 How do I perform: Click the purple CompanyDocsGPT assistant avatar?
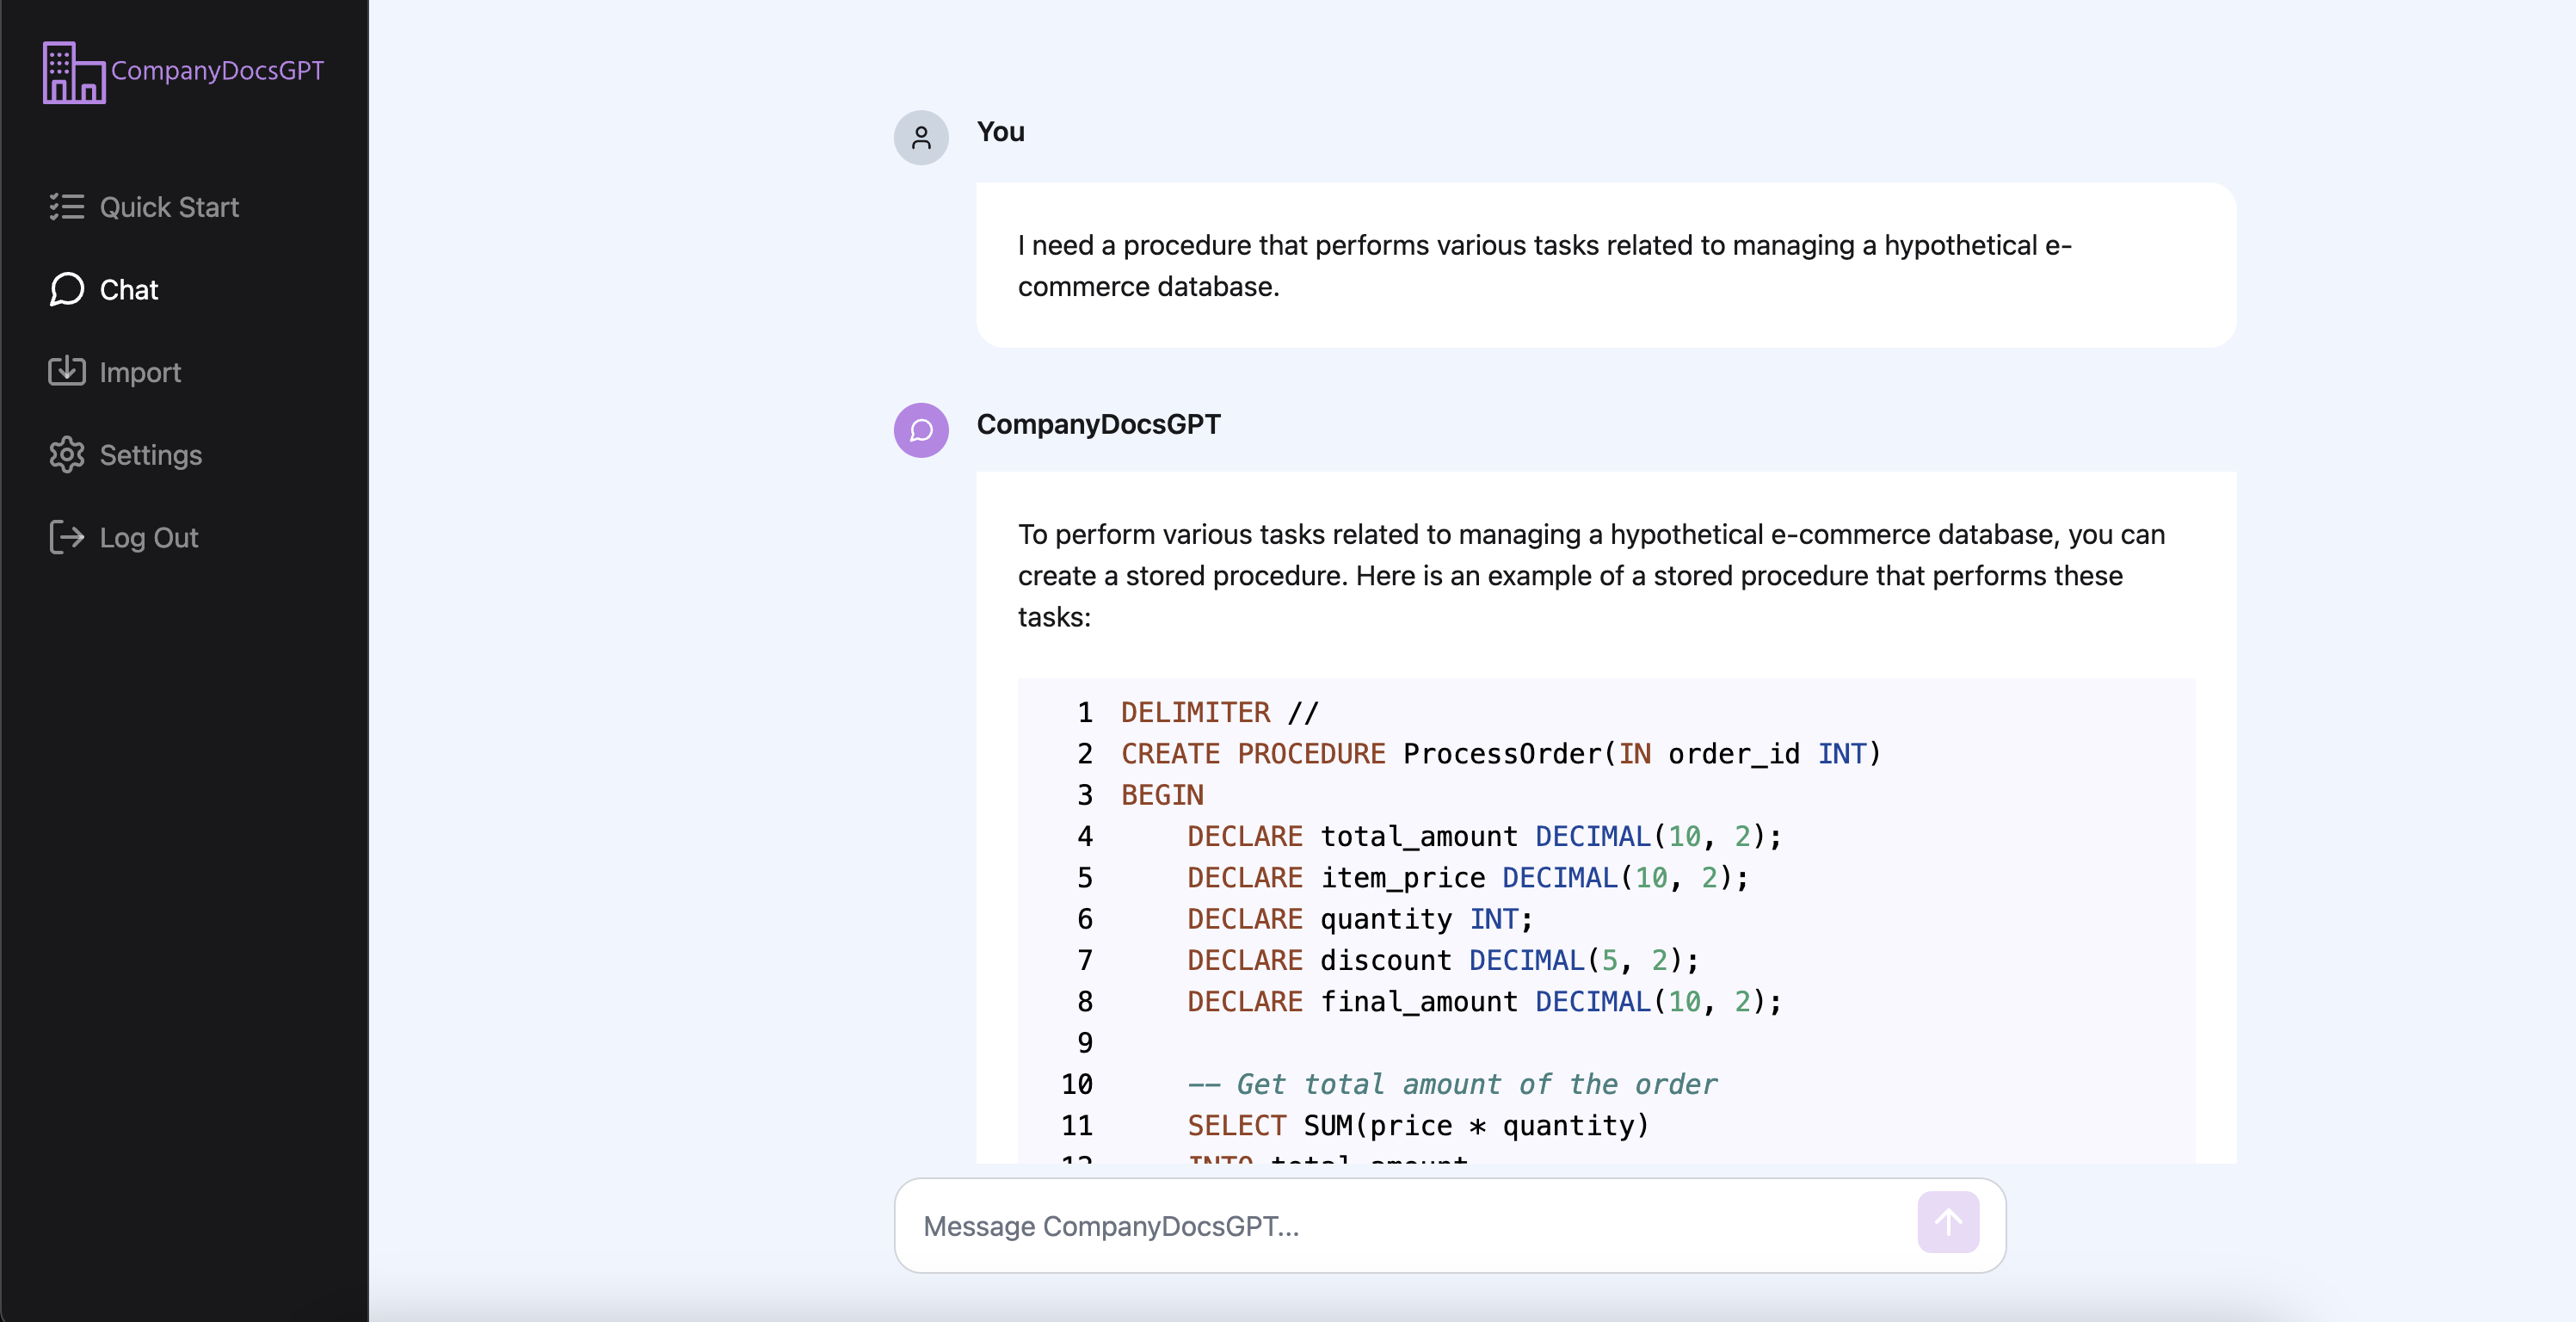tap(920, 430)
